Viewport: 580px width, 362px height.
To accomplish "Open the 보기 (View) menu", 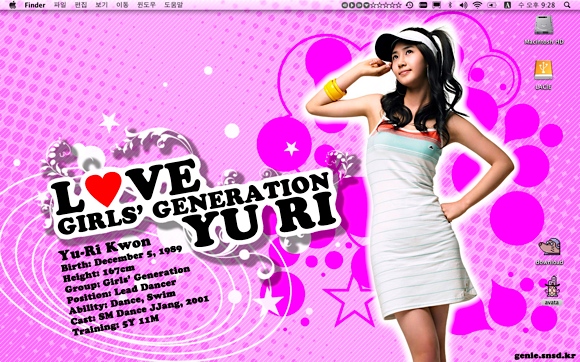I will coord(101,5).
